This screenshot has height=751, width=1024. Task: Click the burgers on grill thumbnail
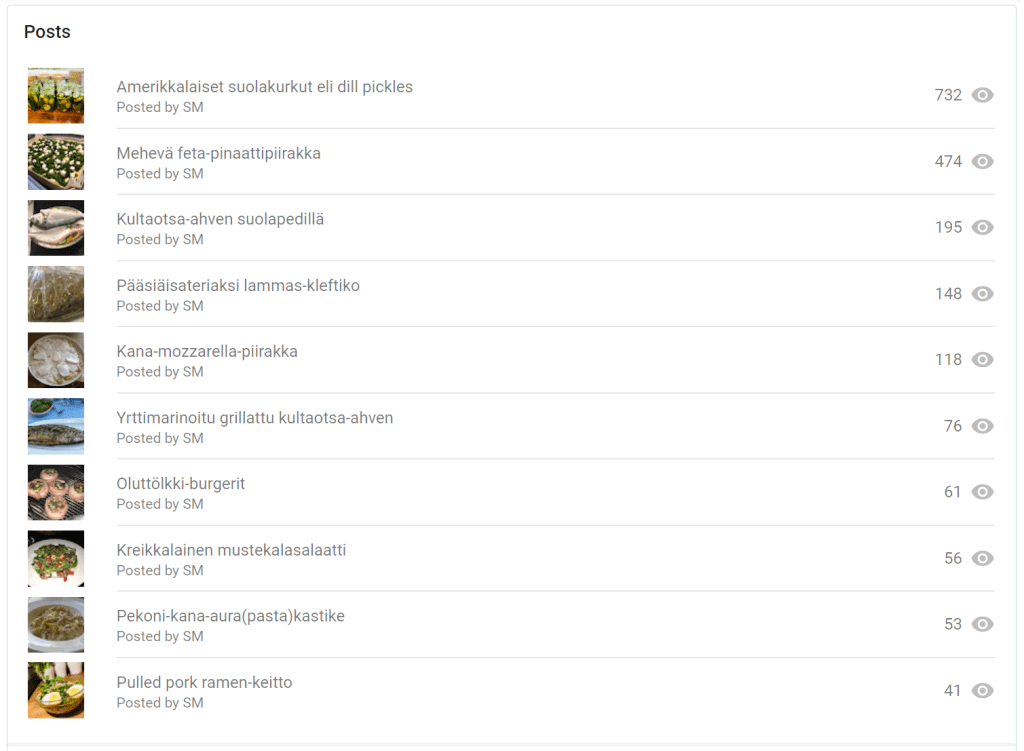[x=56, y=492]
